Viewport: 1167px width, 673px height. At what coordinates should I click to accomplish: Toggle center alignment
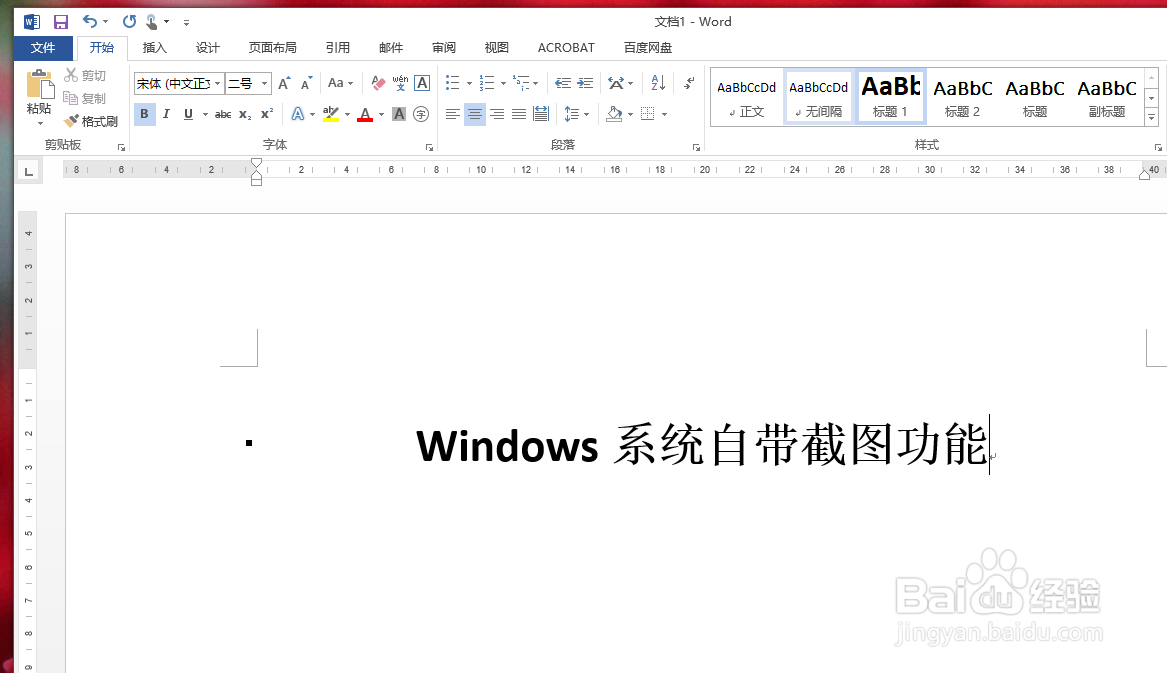475,114
